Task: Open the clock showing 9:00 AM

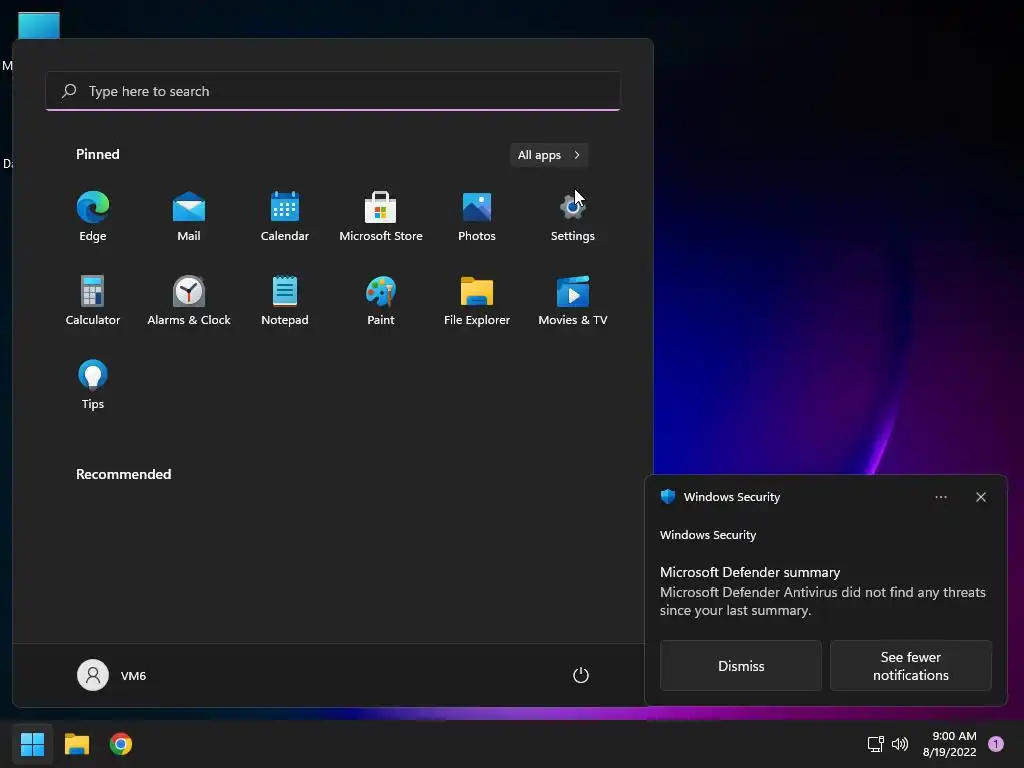Action: (950, 744)
